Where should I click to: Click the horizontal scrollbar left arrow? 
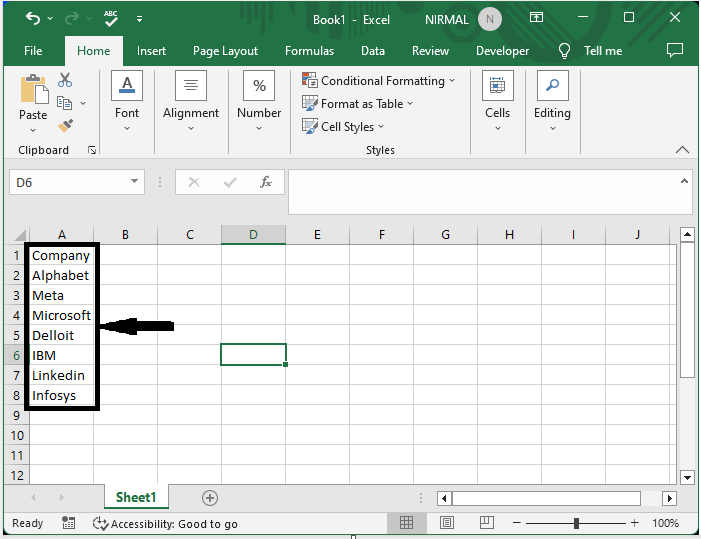coord(444,498)
